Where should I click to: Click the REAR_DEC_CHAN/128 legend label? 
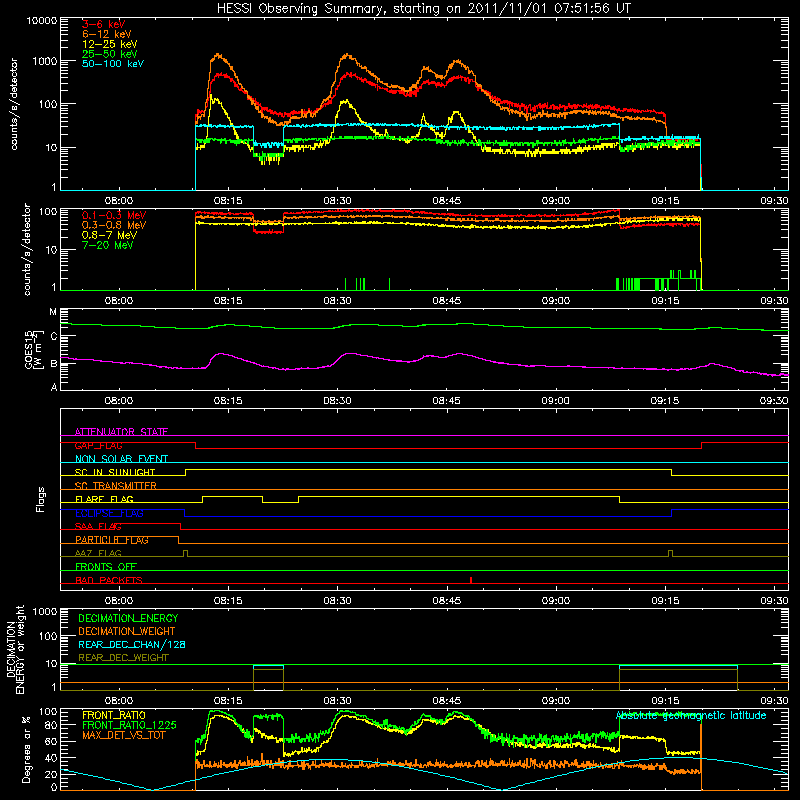132,644
